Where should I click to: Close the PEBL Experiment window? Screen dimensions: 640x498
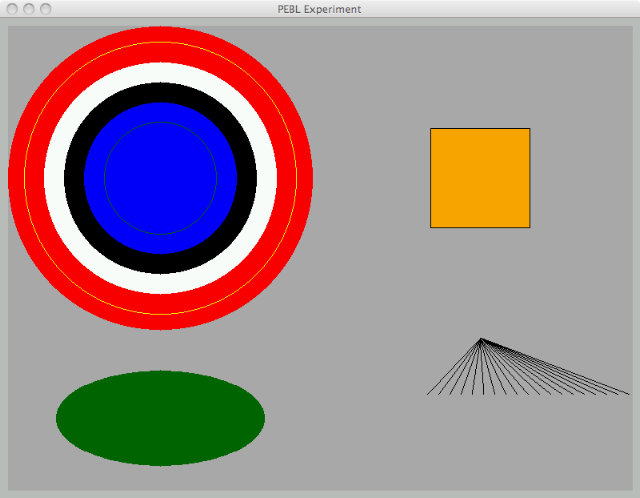pos(12,9)
